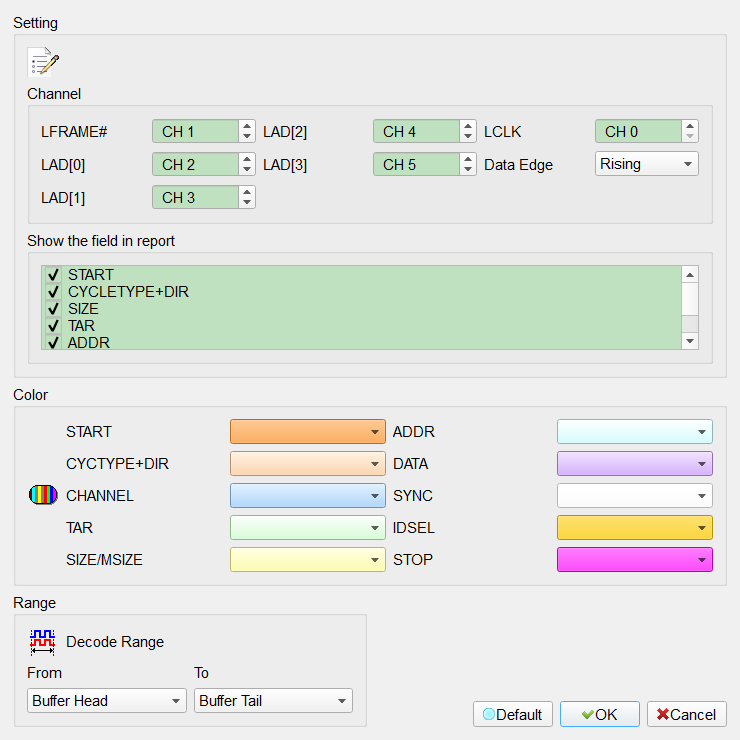
Task: Click the LAD[2] CH 4 input field
Action: (416, 131)
